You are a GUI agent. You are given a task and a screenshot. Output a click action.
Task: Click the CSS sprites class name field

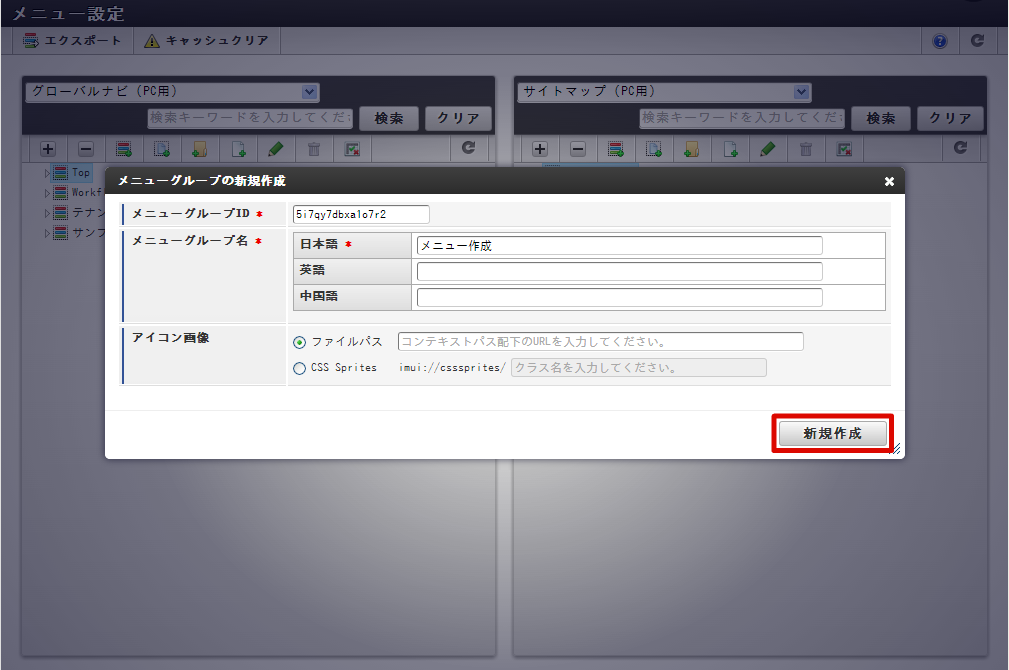639,368
